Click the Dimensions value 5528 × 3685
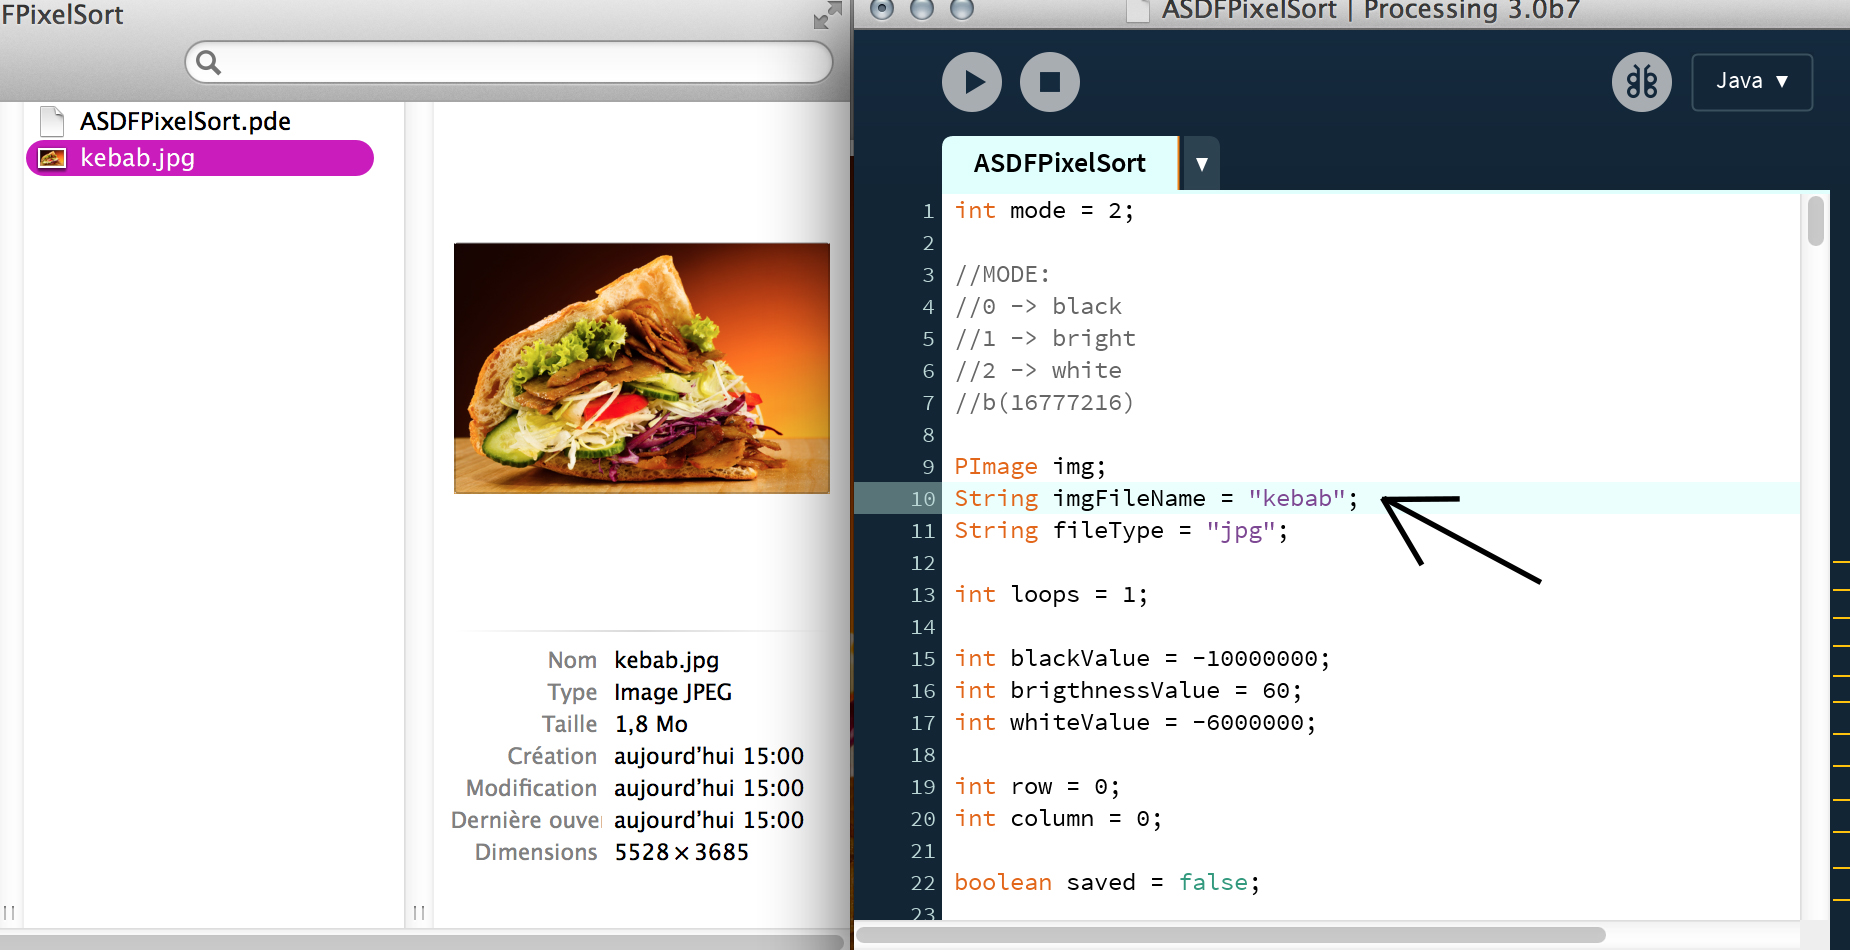Screen dimensions: 1850x950 click(x=681, y=853)
